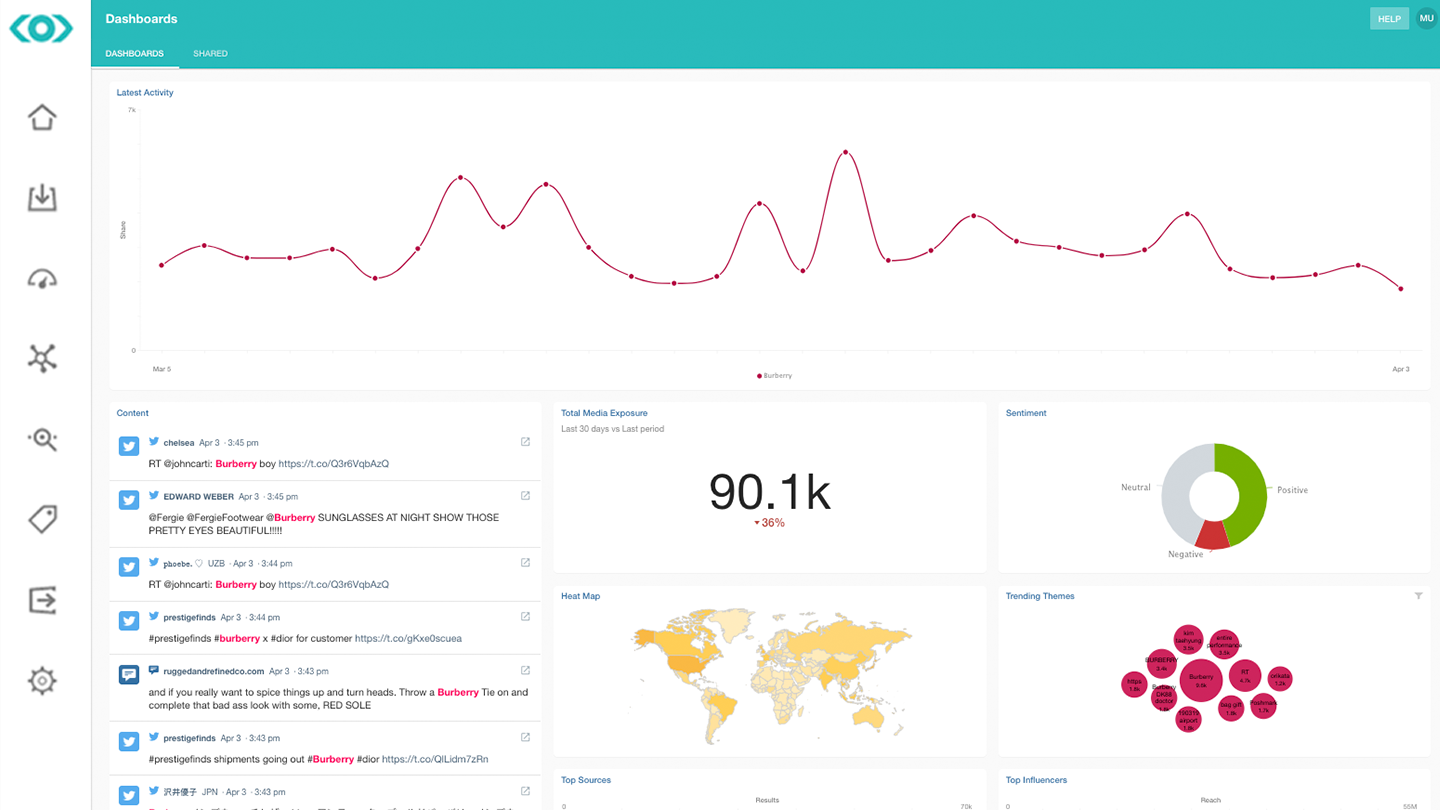This screenshot has width=1440, height=810.
Task: Open the discover search icon in the sidebar
Action: coord(42,439)
